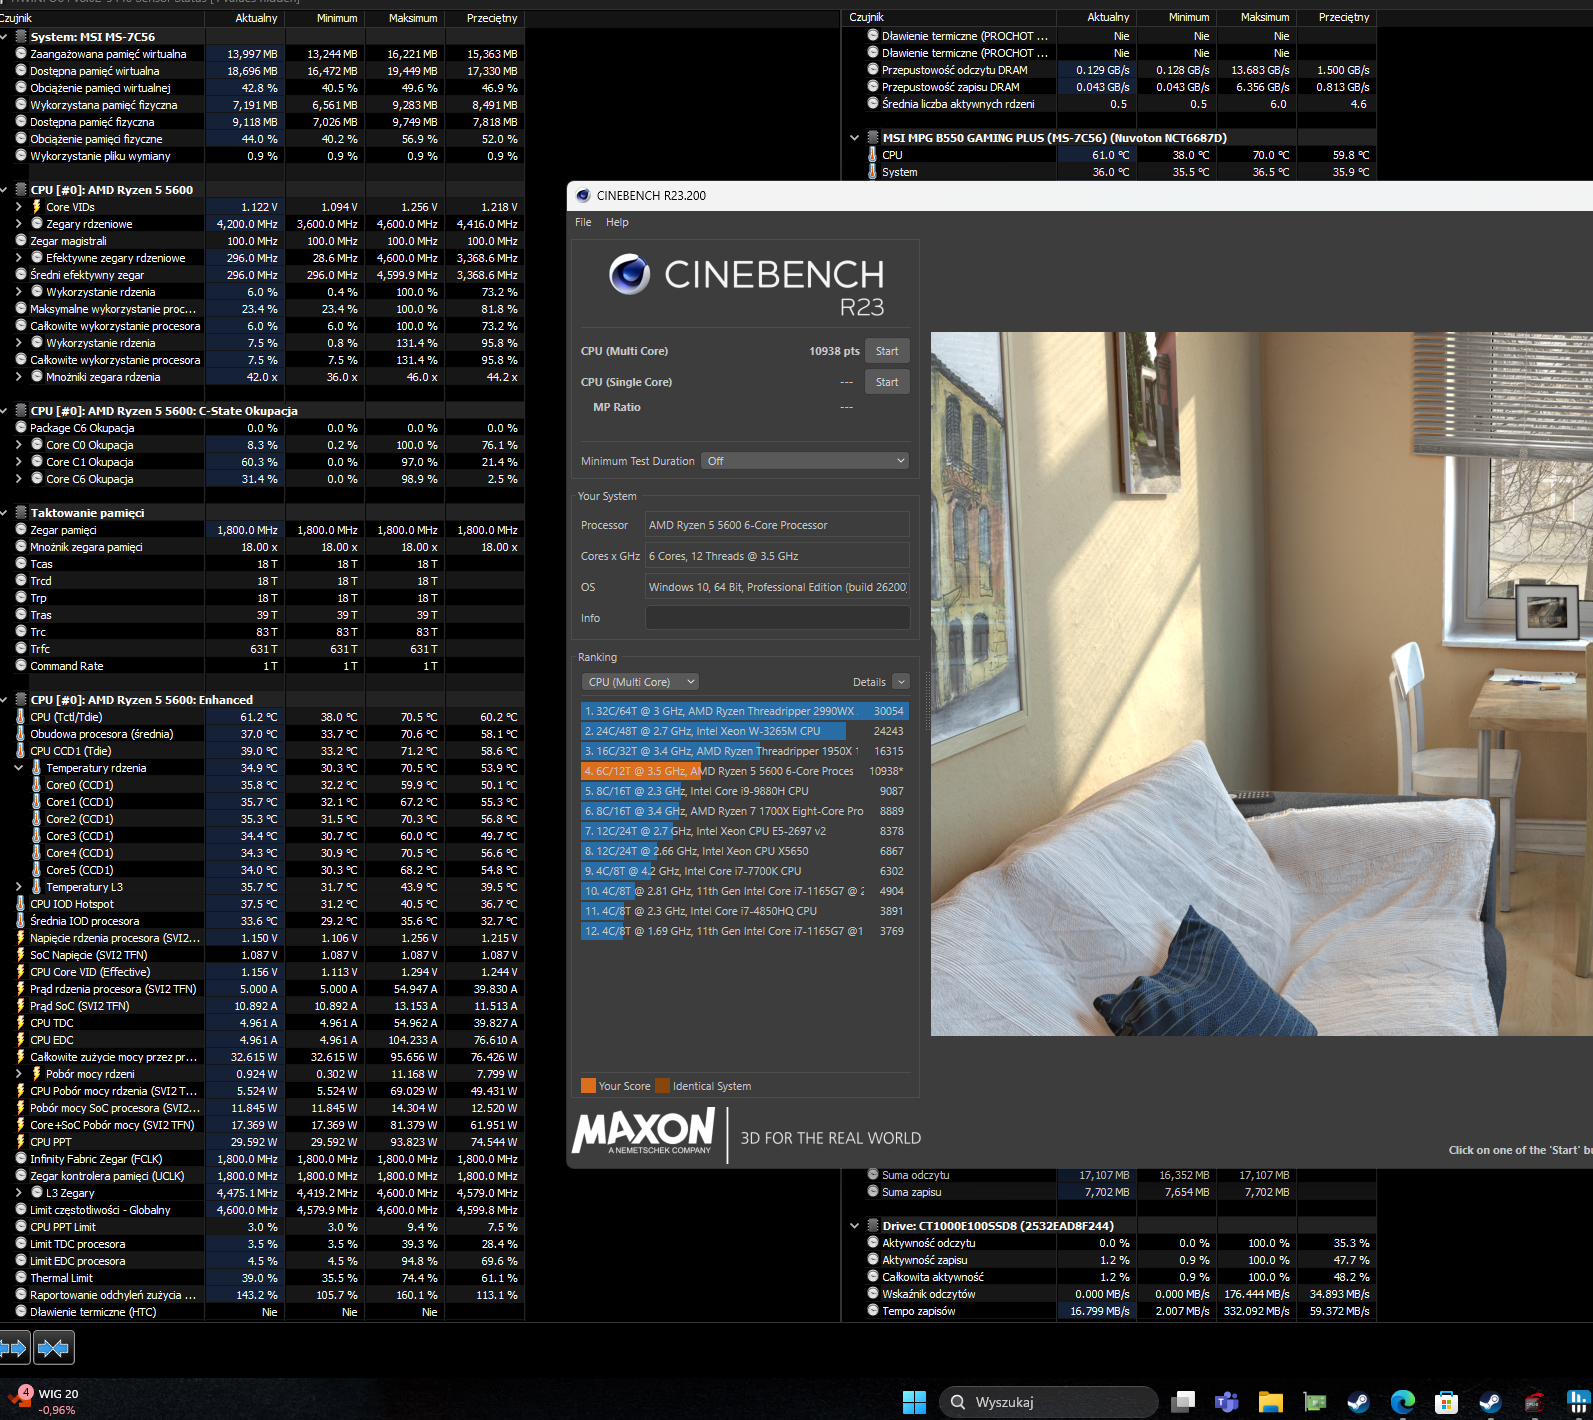
Task: Click the sensor icon beside Command Rate
Action: pyautogui.click(x=21, y=666)
